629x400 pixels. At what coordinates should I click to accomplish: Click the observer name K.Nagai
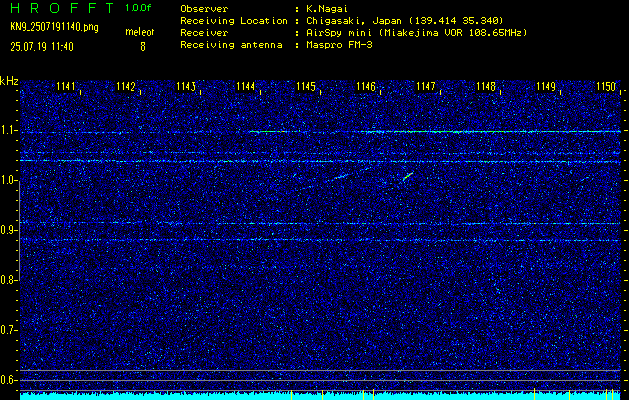tap(327, 8)
